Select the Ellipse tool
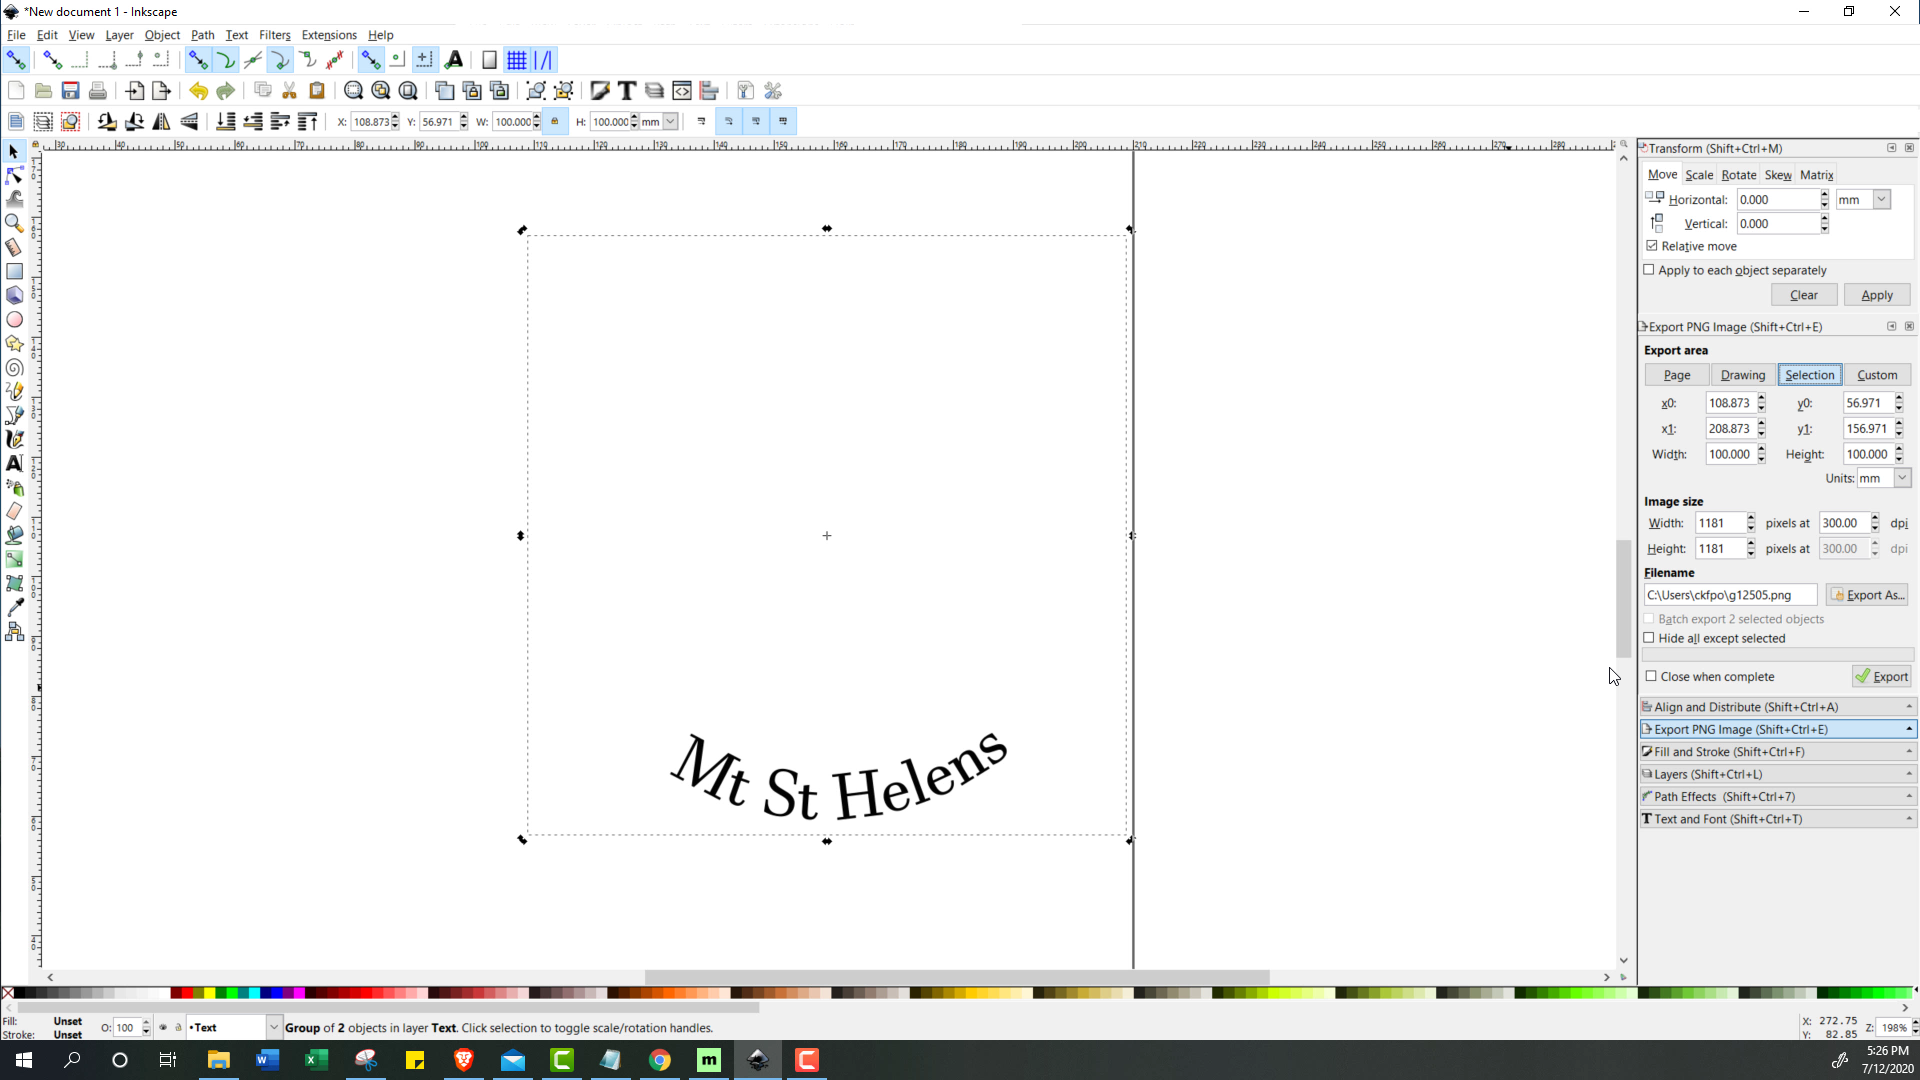This screenshot has width=1920, height=1080. 15,319
